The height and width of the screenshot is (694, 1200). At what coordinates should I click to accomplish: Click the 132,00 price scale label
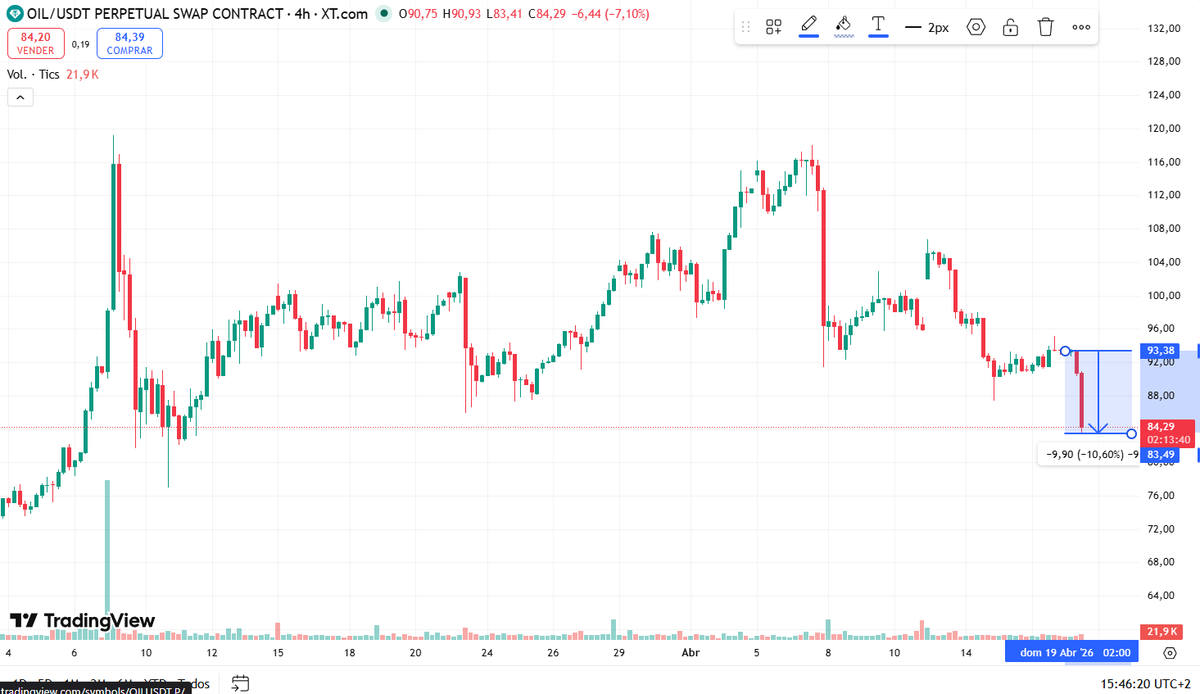coord(1165,28)
